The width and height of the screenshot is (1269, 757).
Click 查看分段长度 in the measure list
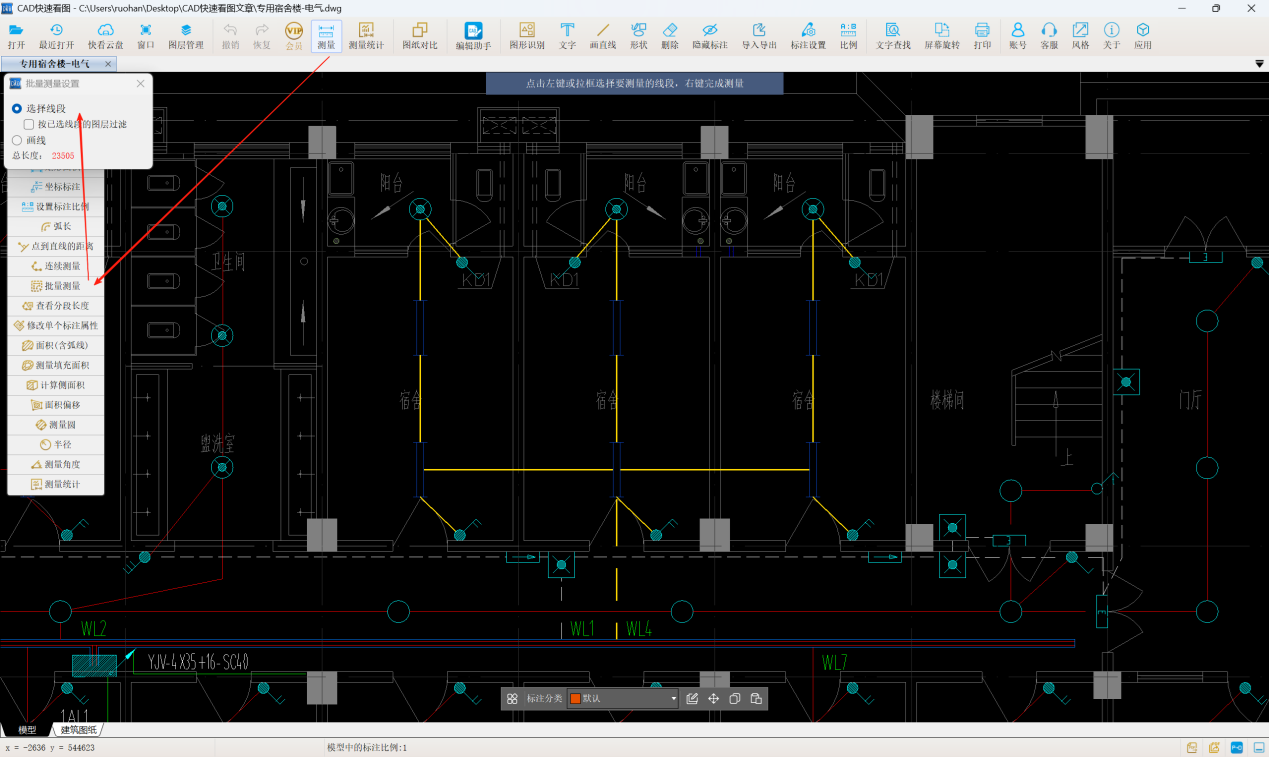coord(56,305)
